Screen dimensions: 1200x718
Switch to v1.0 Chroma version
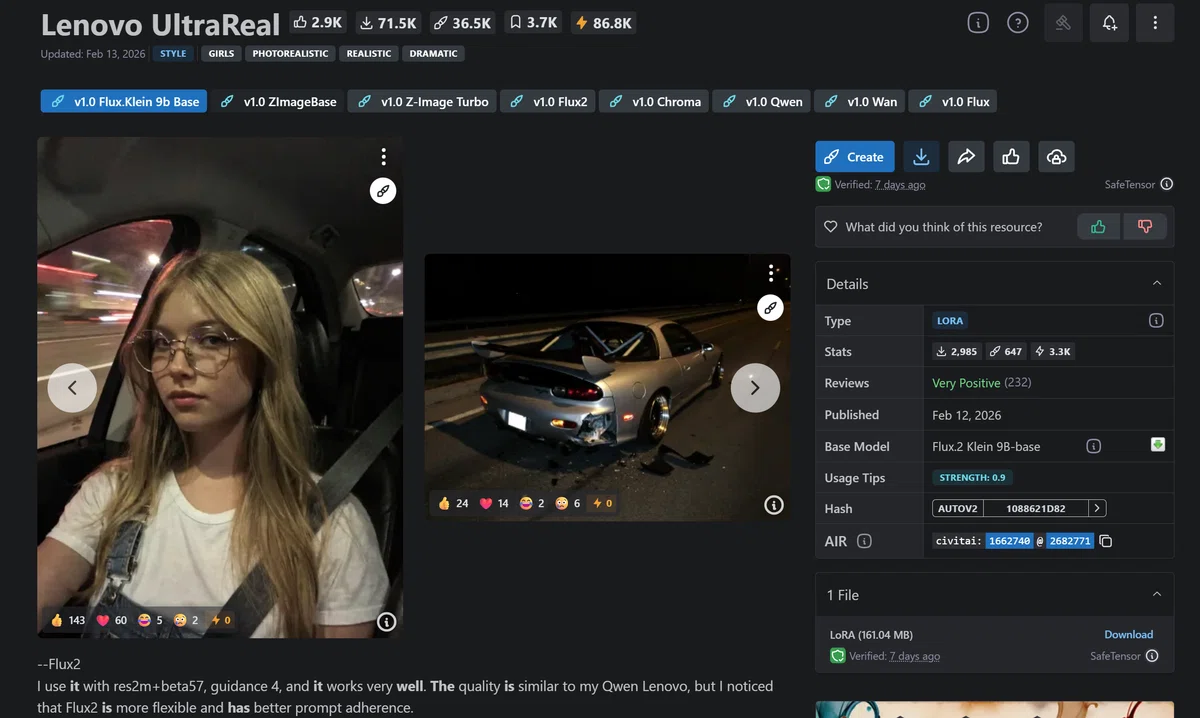655,101
